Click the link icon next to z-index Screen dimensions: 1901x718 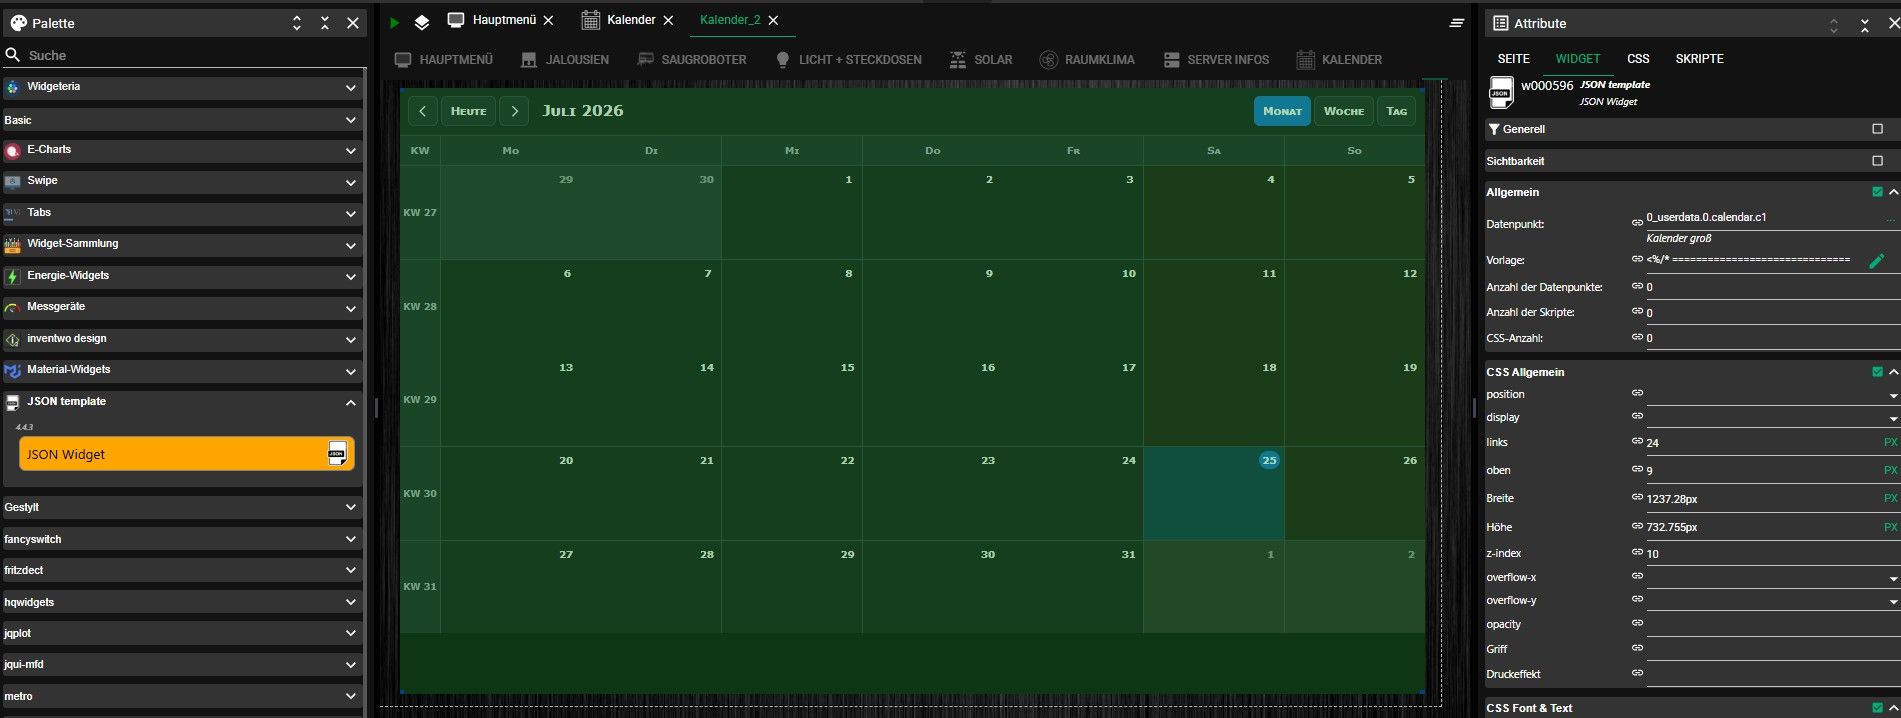(x=1637, y=552)
